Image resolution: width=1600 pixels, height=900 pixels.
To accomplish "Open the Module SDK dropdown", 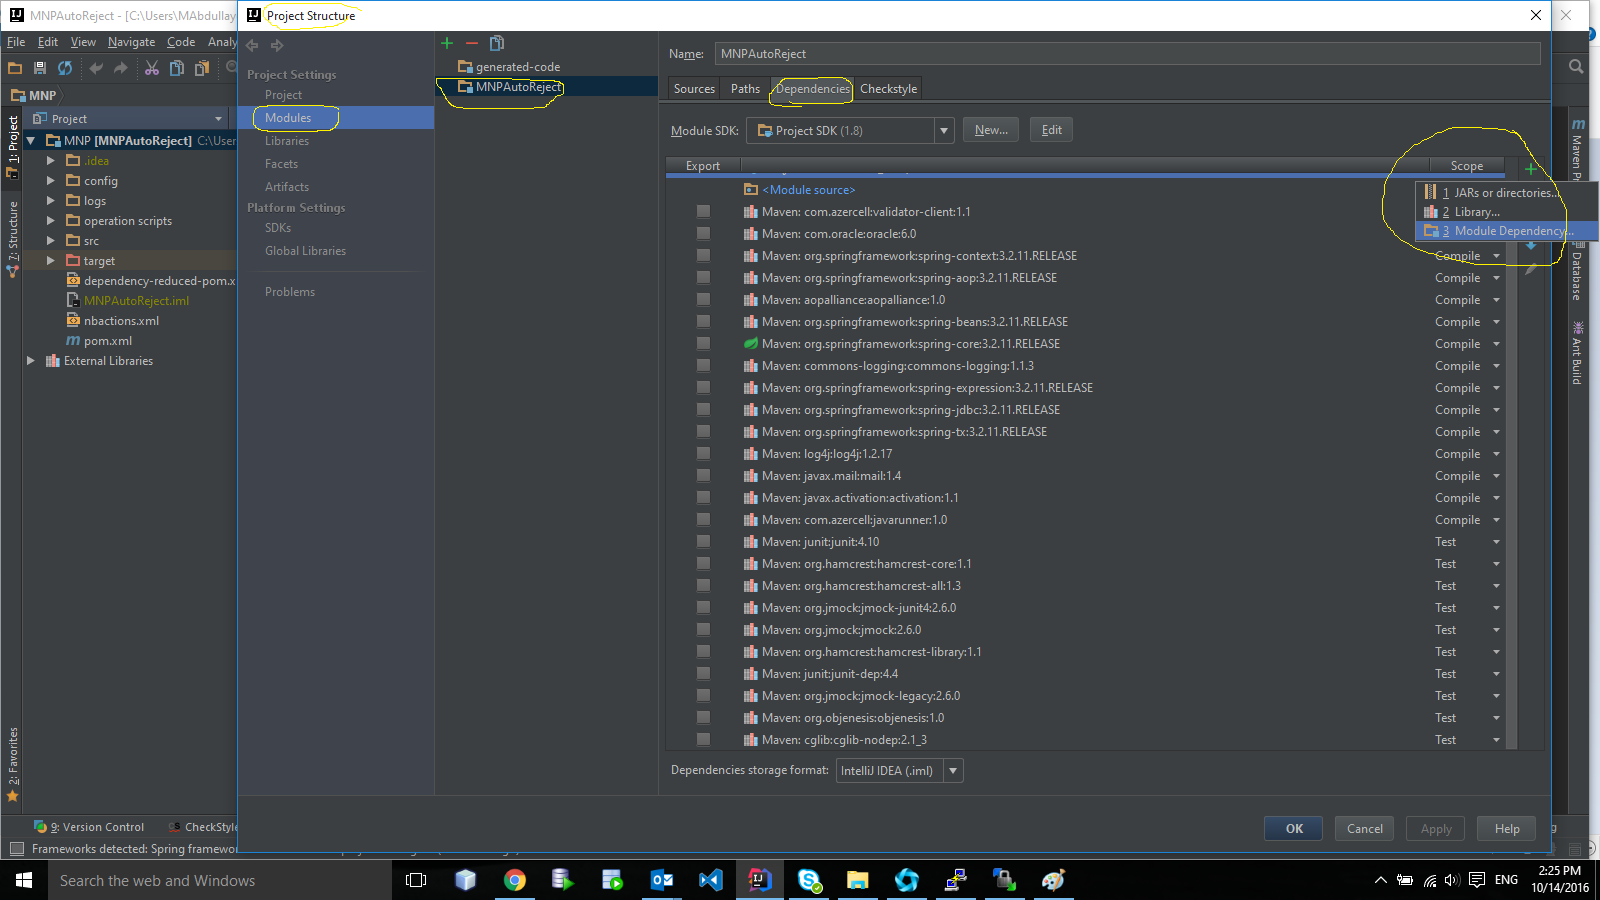I will click(x=944, y=131).
